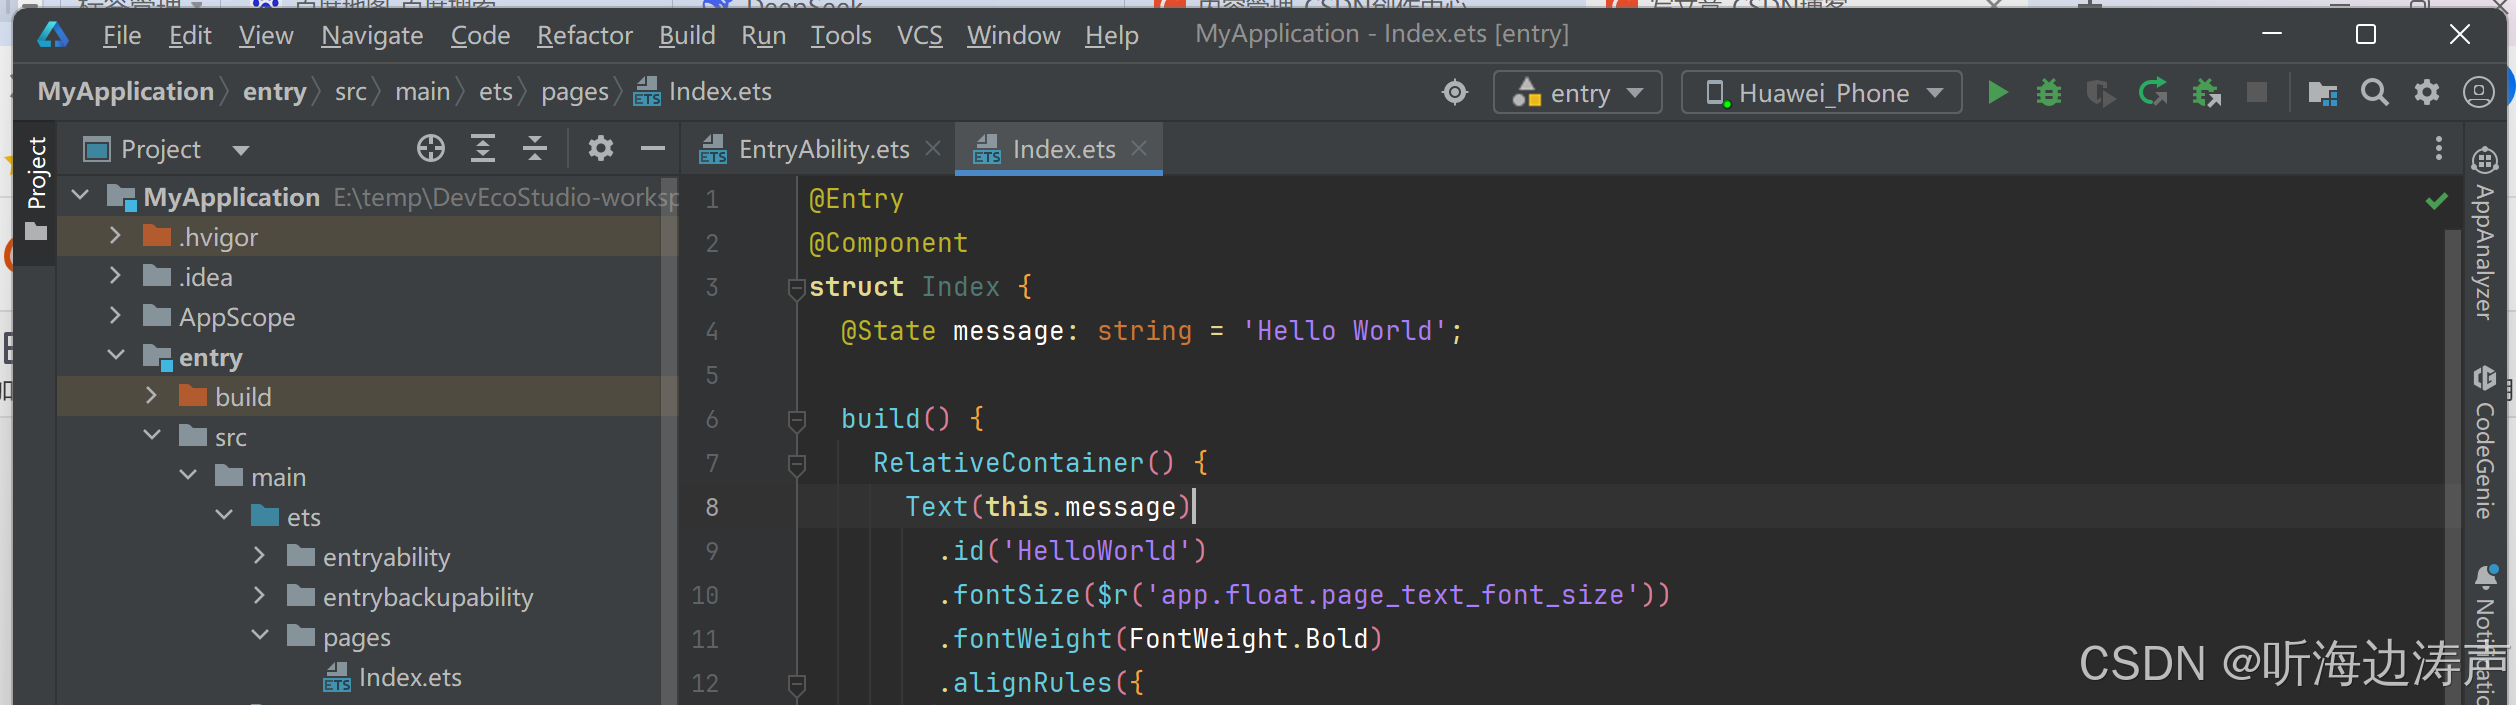
Task: Select the main folder in tree
Action: (x=260, y=477)
